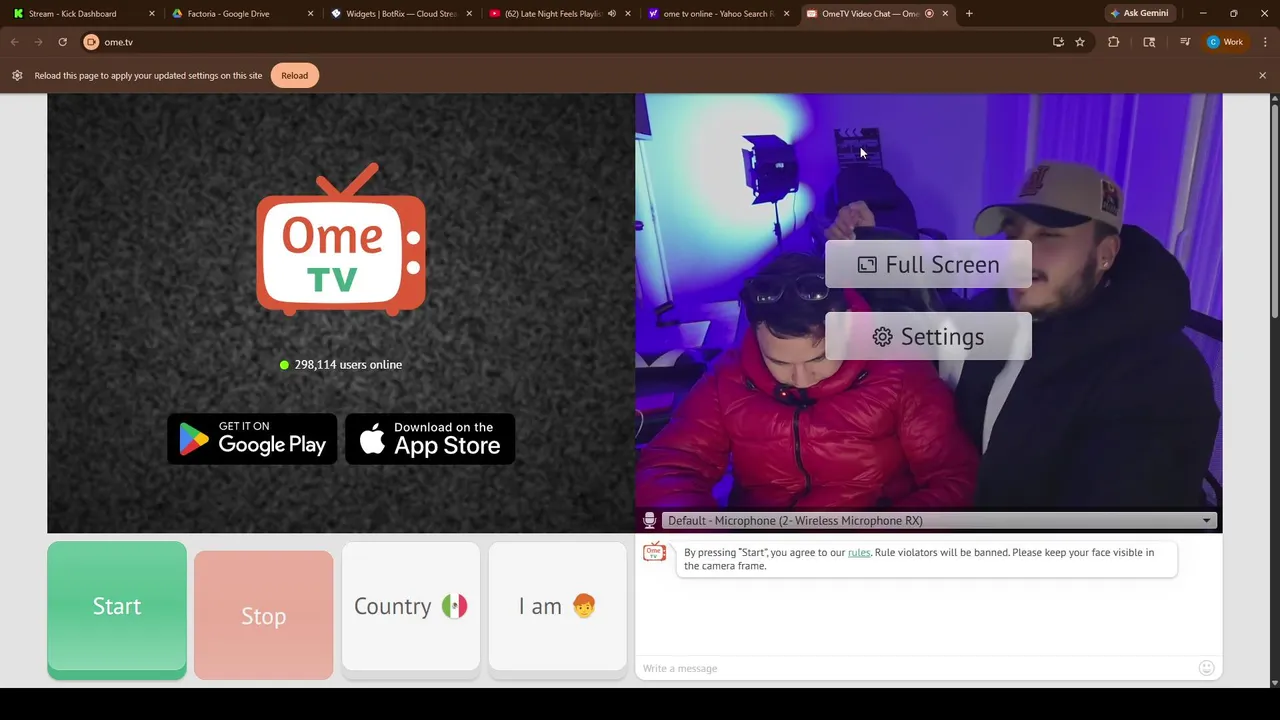Click the Full Screen button on the webcam
Viewport: 1280px width, 720px height.
click(x=928, y=264)
